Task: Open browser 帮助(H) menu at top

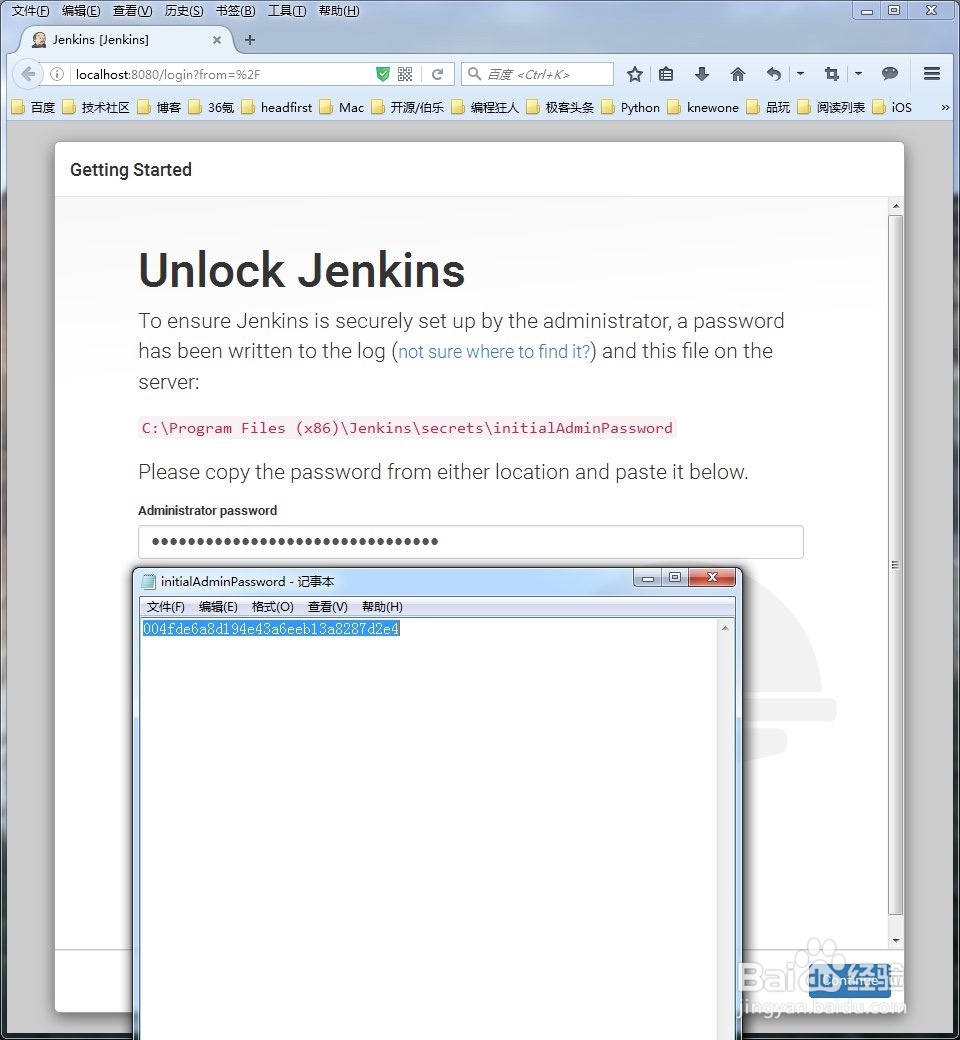Action: [339, 11]
